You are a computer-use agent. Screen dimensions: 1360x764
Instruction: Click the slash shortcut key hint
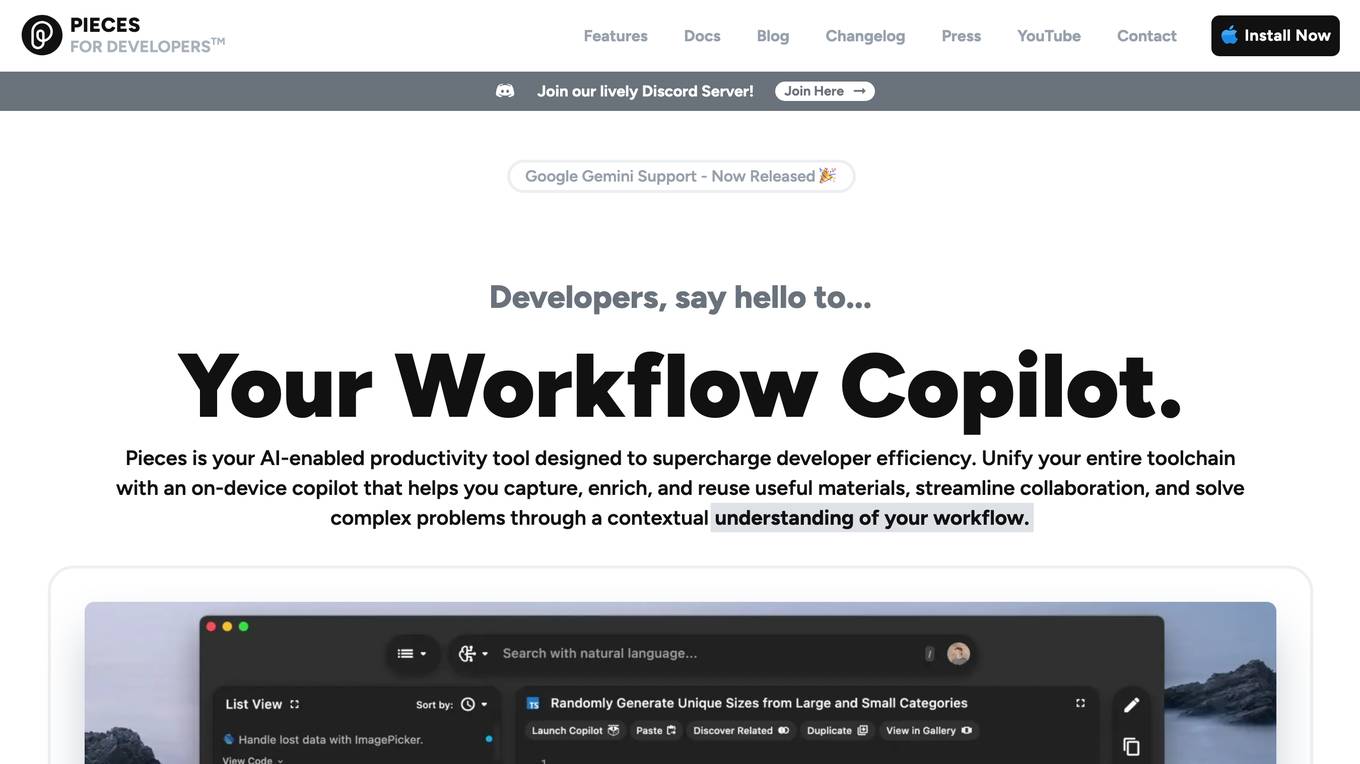(929, 654)
